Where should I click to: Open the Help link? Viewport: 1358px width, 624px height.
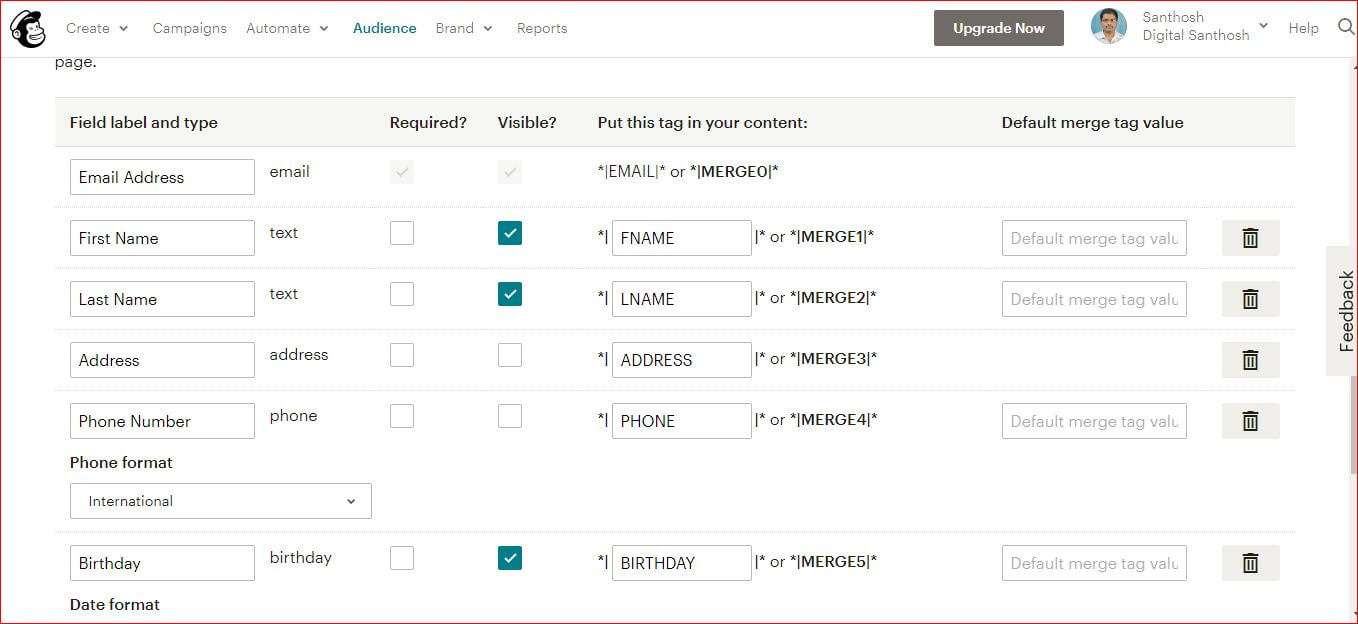pos(1303,28)
